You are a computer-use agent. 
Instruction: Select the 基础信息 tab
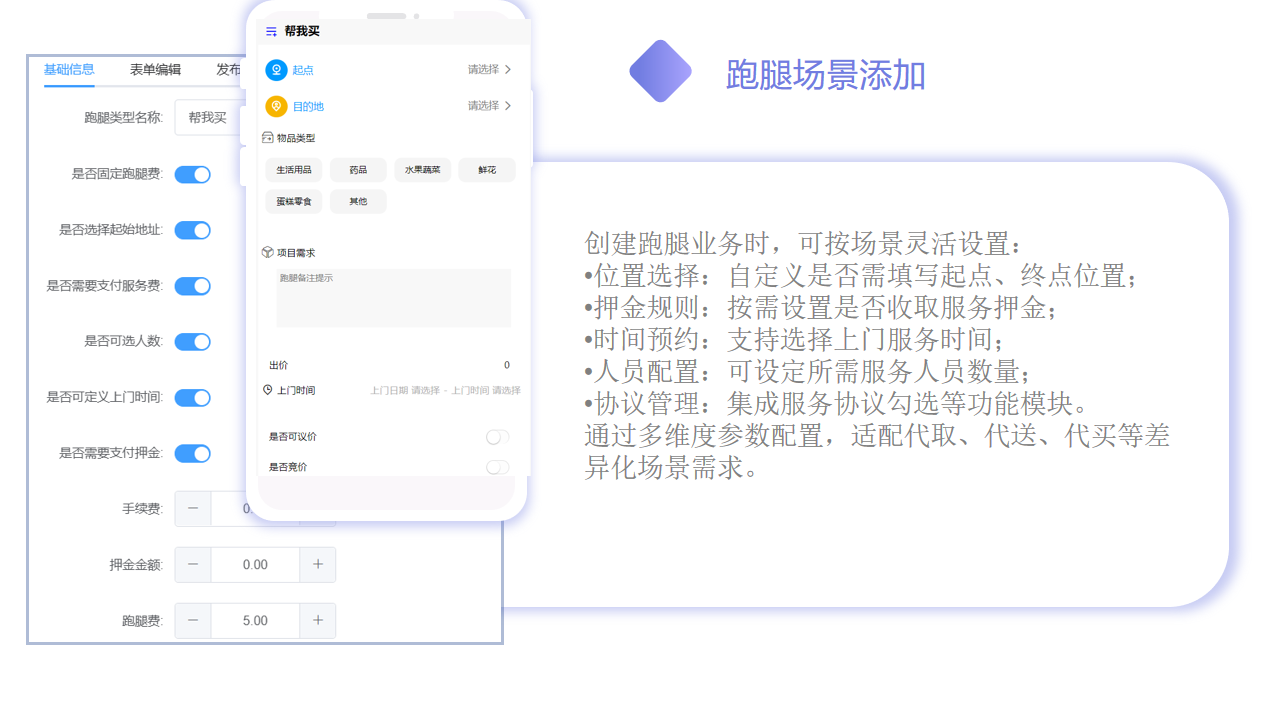click(69, 70)
